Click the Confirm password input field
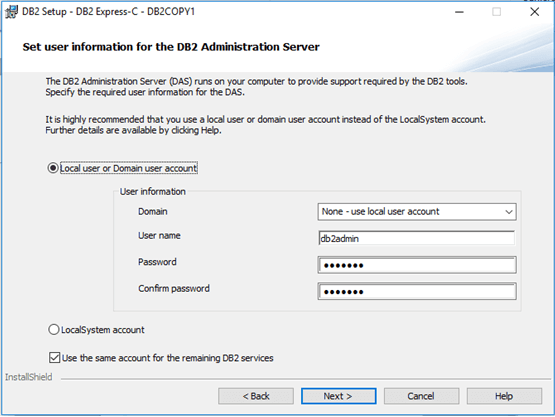Viewport: 555px width, 417px height. [x=417, y=291]
